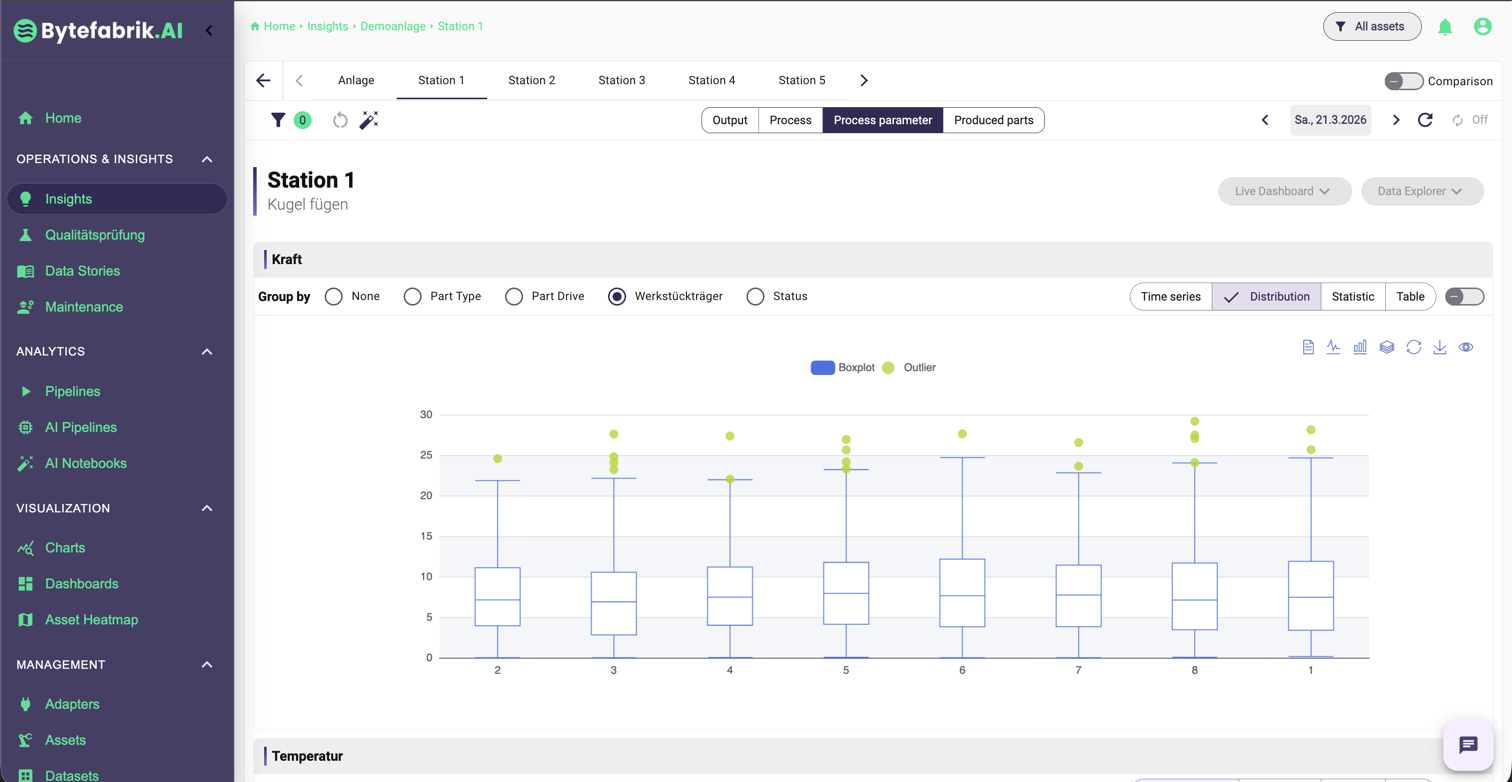The height and width of the screenshot is (782, 1512).
Task: Click the chart refresh icon in chart toolbar
Action: pyautogui.click(x=1413, y=347)
